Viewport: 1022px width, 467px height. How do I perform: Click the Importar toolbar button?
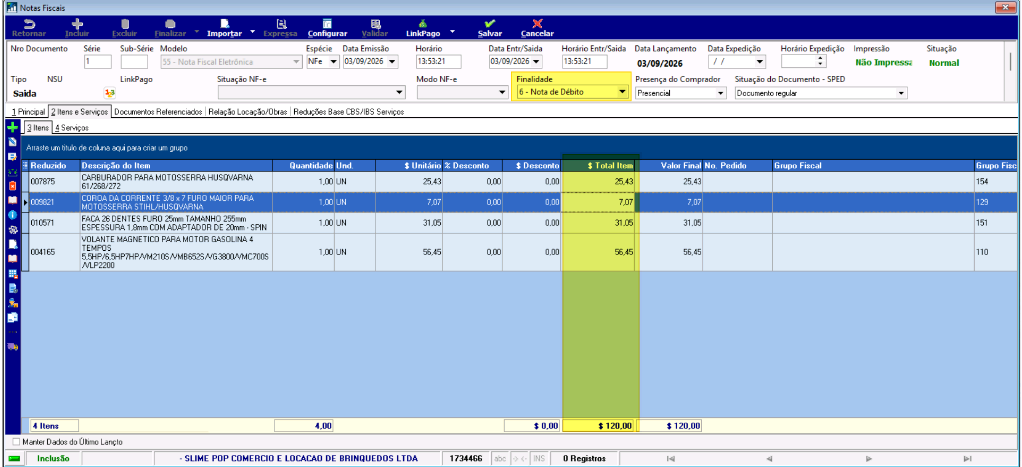[224, 27]
